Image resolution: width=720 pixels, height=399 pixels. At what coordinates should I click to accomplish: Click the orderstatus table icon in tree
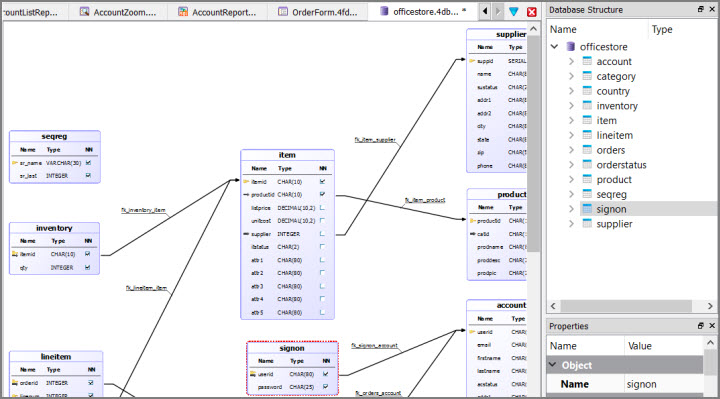tap(587, 164)
